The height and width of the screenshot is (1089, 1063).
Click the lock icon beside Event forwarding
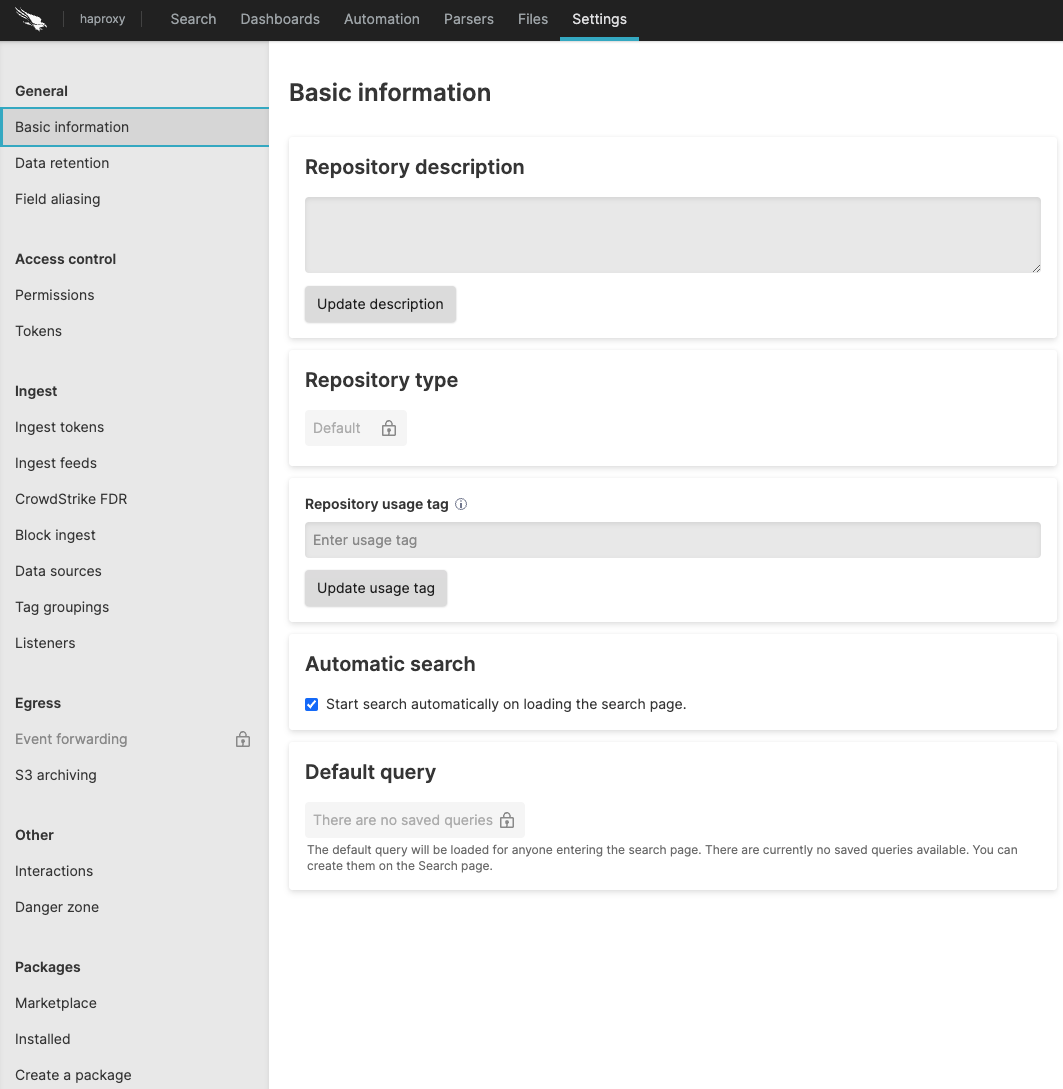(x=242, y=739)
